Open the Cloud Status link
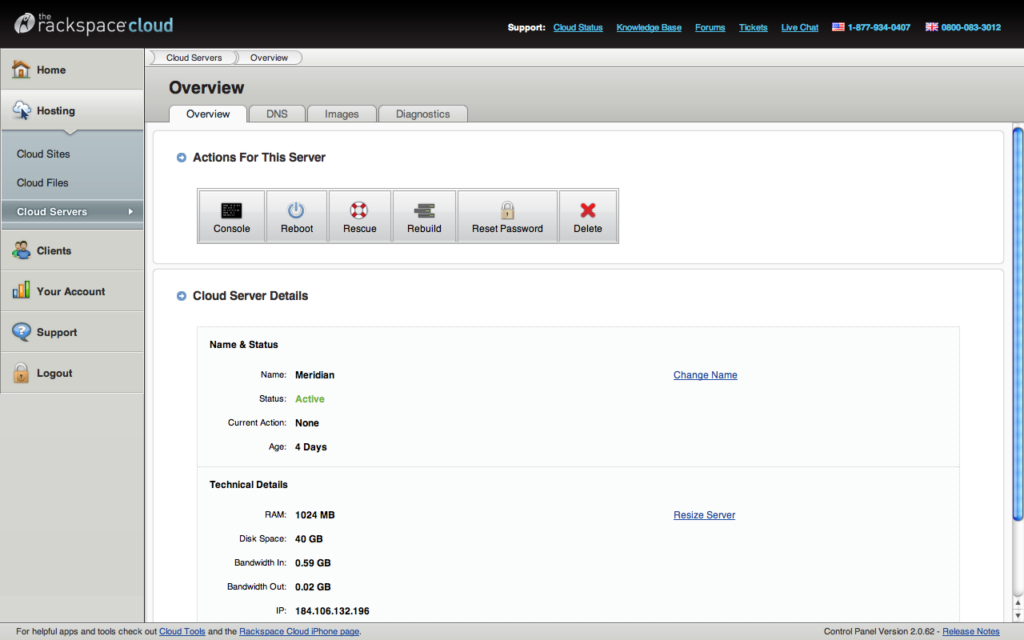Viewport: 1024px width, 640px height. (578, 27)
